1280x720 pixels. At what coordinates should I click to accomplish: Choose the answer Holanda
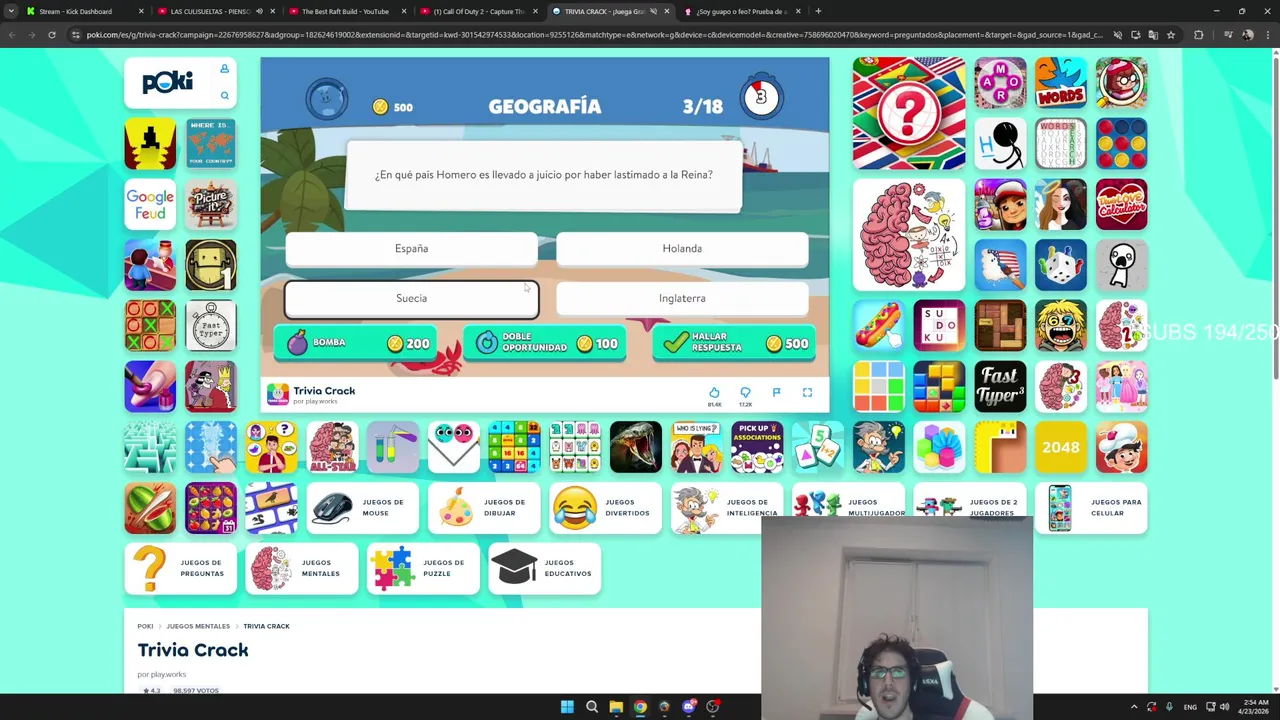point(682,249)
